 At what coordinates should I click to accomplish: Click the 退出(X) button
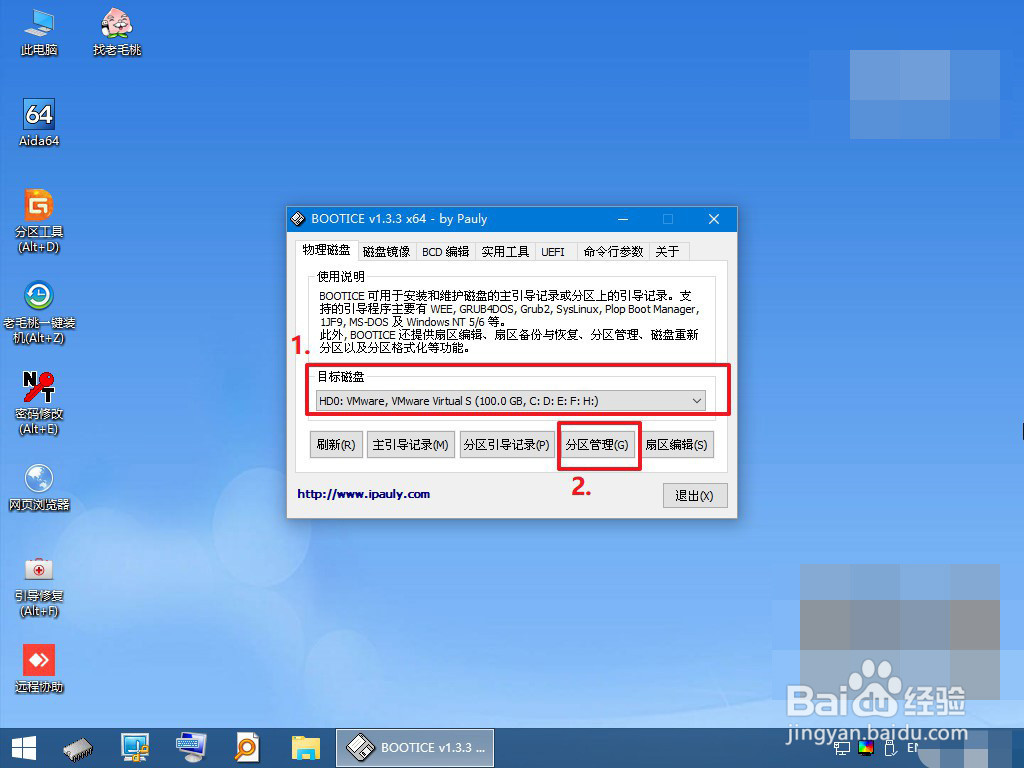[694, 496]
